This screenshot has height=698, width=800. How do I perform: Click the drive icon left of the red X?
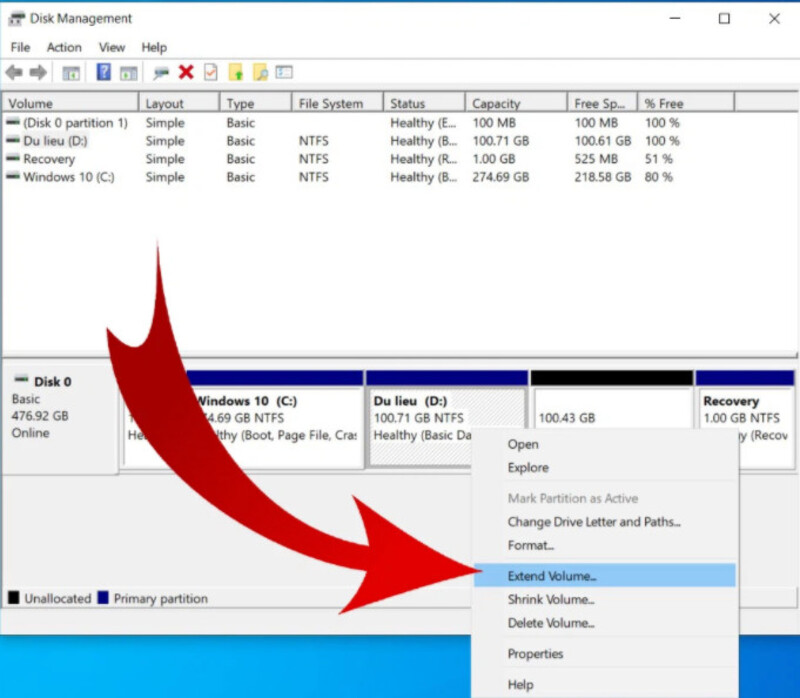coord(161,73)
